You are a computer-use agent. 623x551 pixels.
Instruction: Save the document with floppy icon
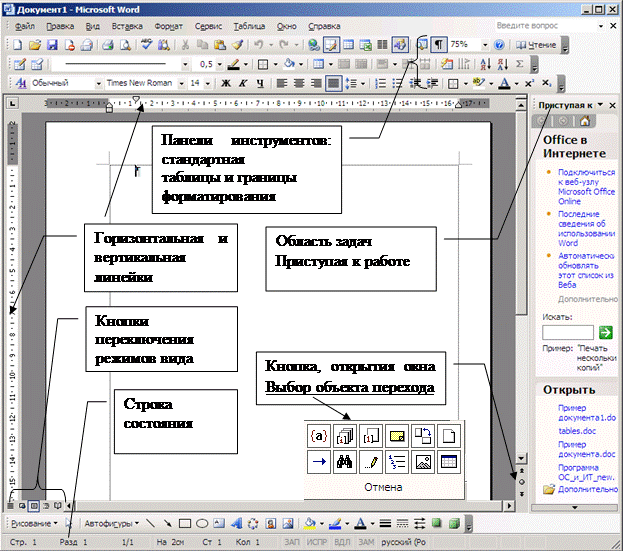point(52,44)
